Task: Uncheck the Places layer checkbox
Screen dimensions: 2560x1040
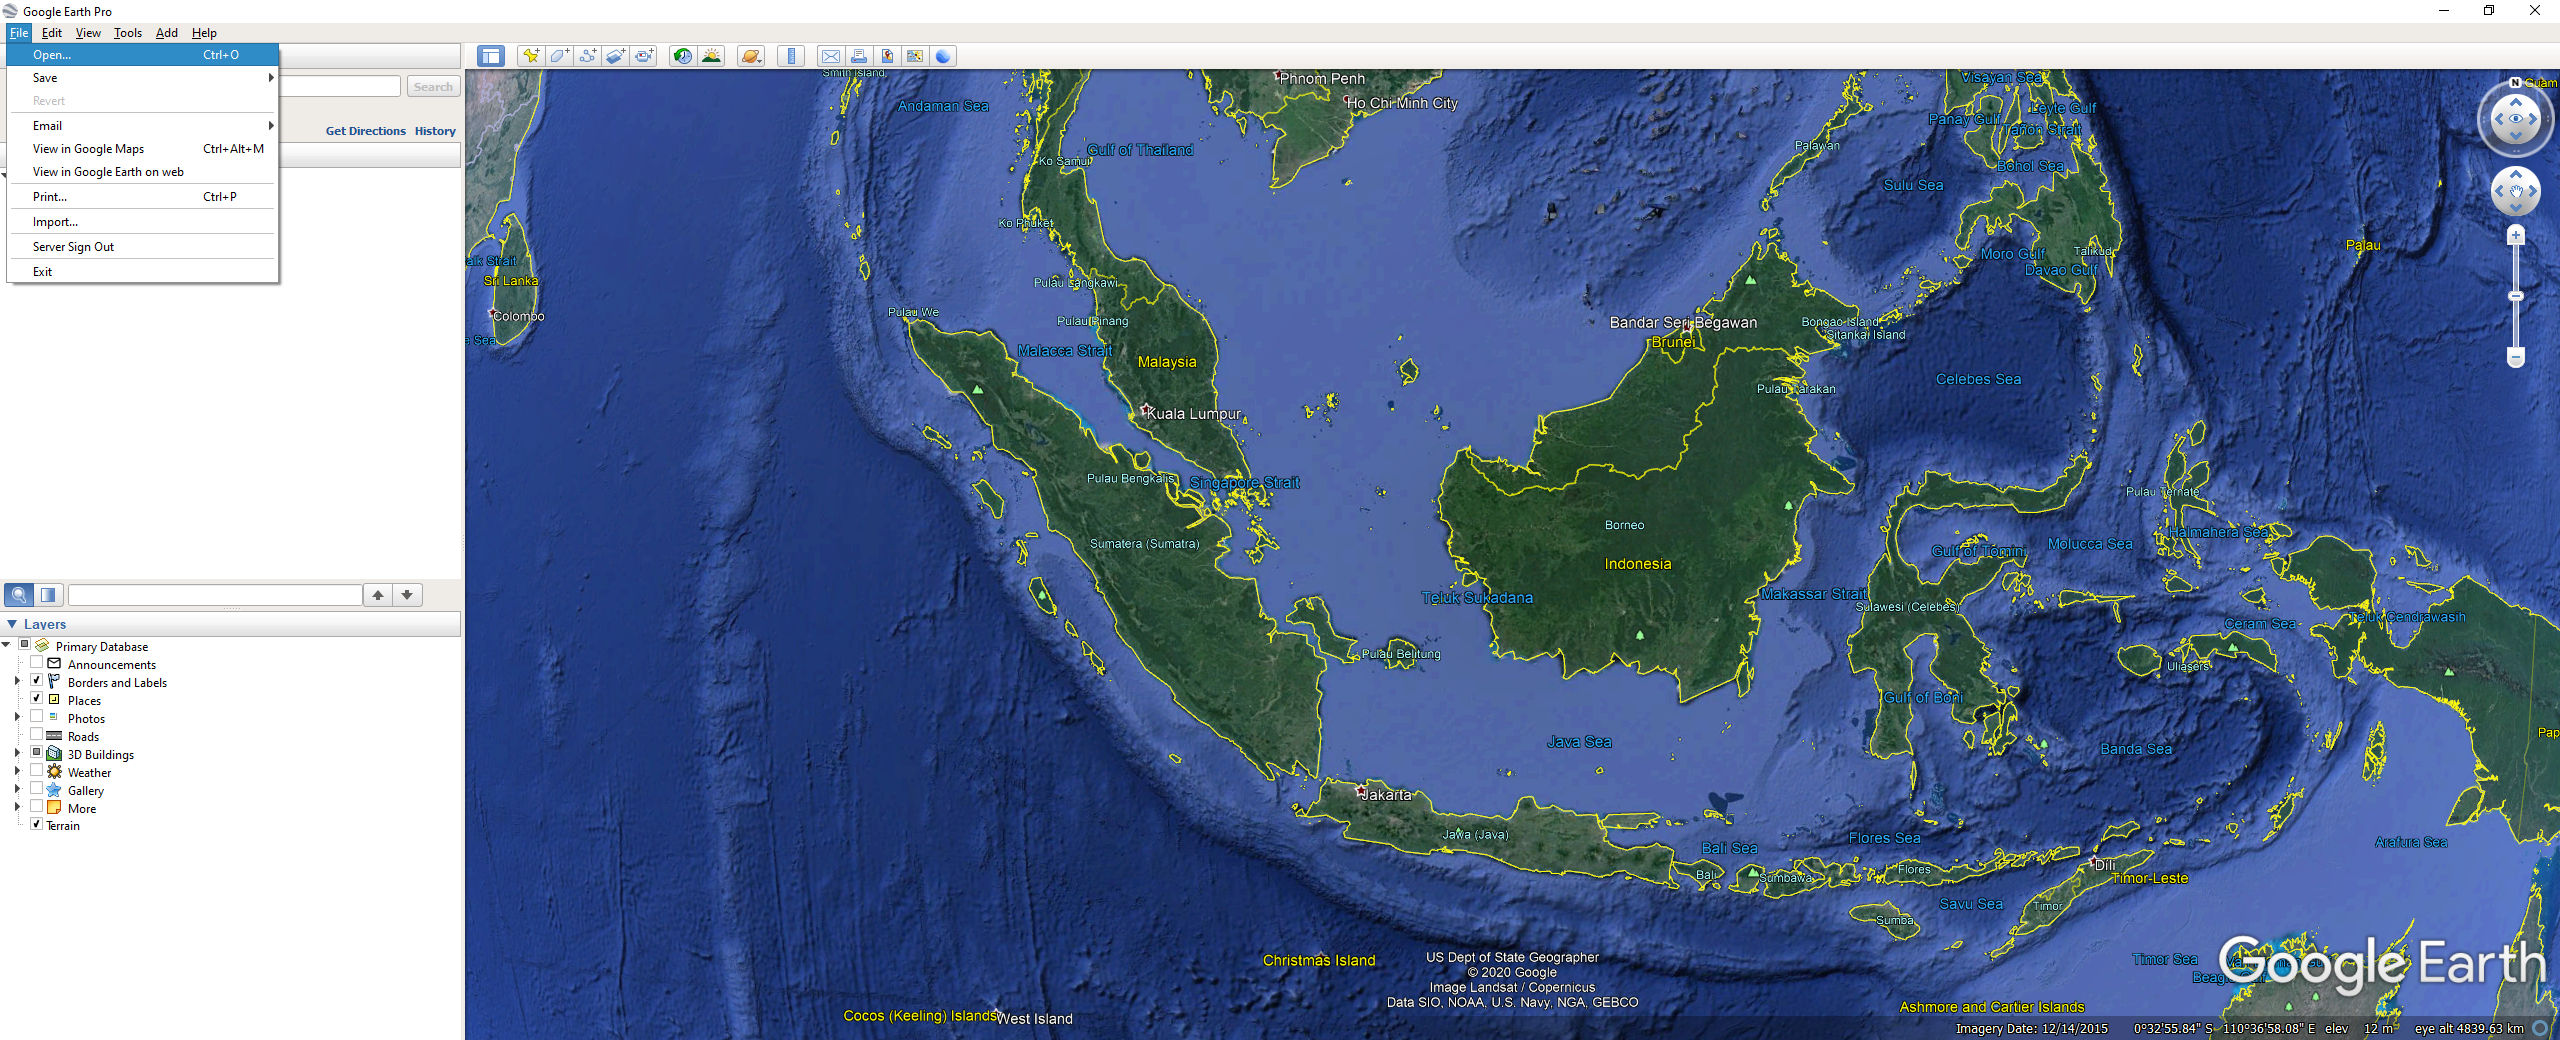Action: [x=37, y=699]
